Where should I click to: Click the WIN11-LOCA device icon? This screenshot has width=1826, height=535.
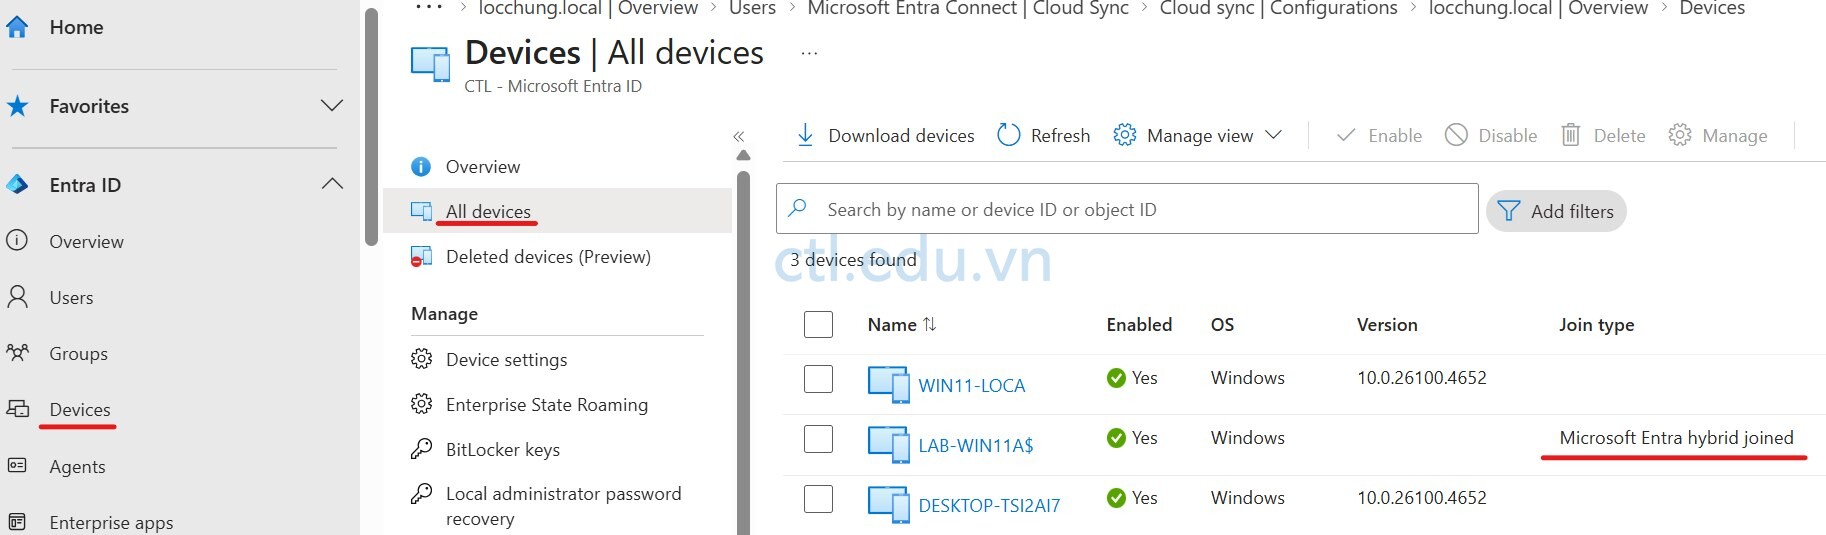click(888, 385)
